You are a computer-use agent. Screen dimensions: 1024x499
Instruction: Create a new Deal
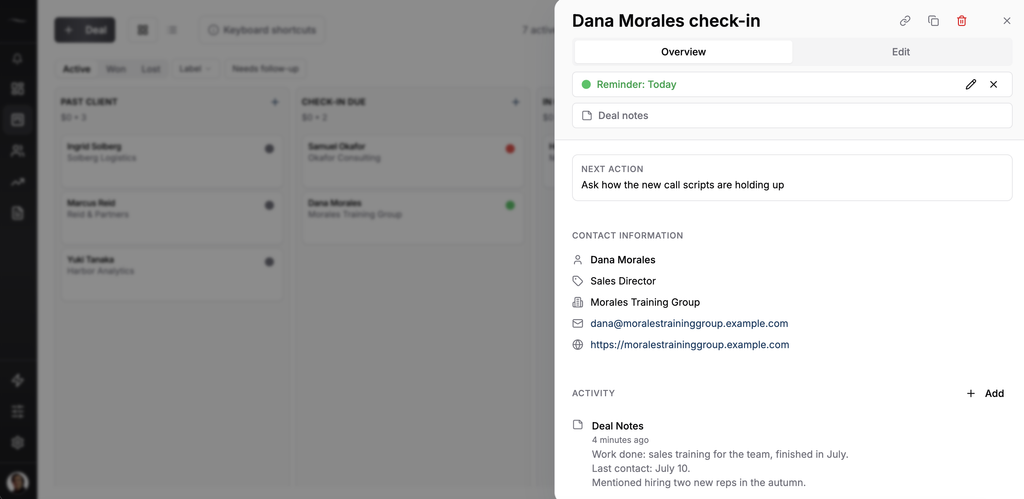coord(85,30)
